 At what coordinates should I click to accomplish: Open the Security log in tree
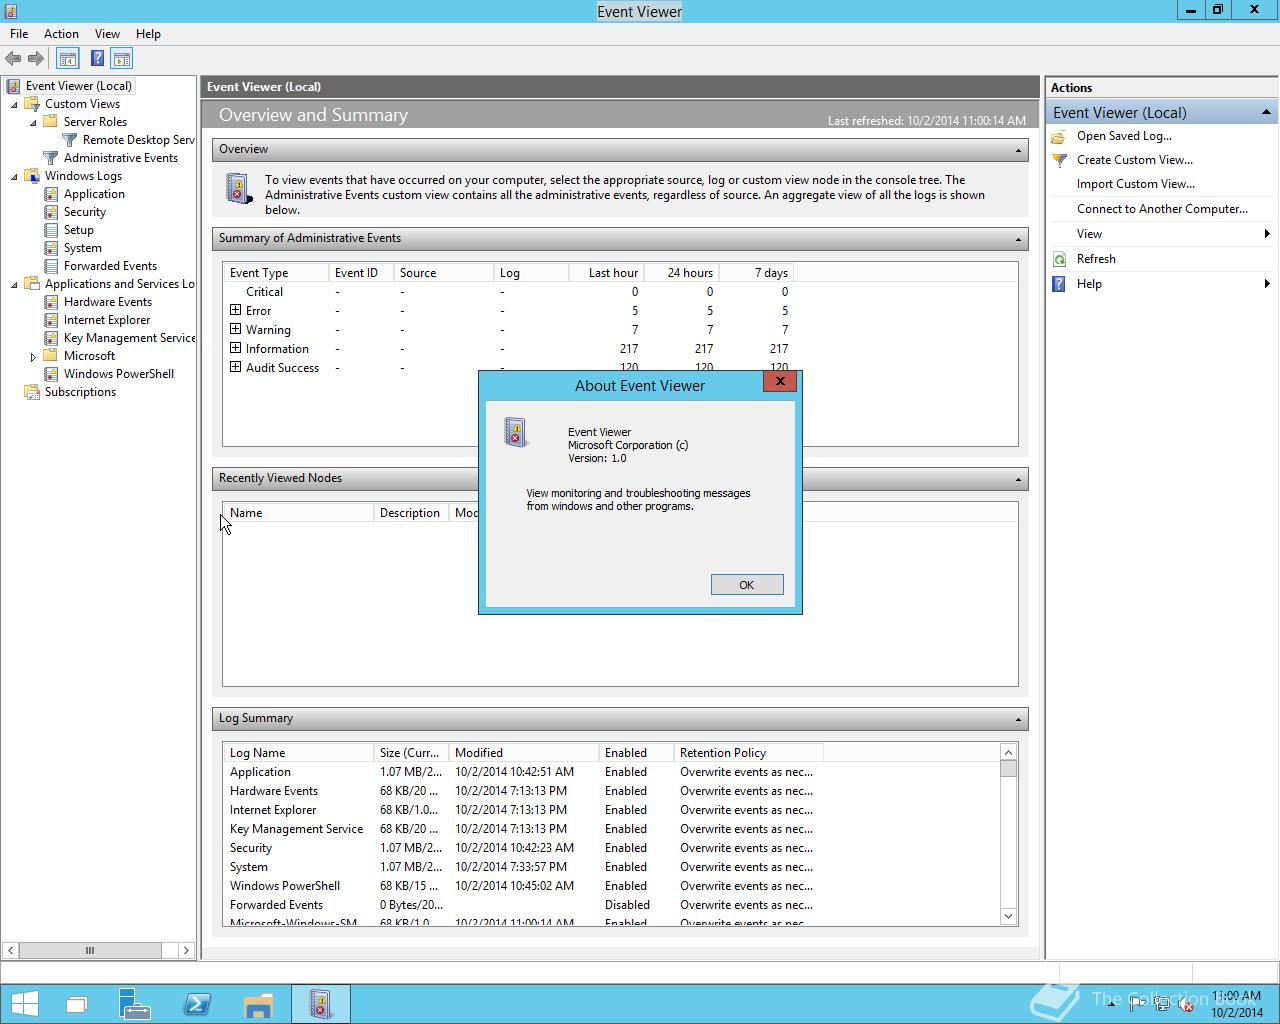pyautogui.click(x=84, y=212)
